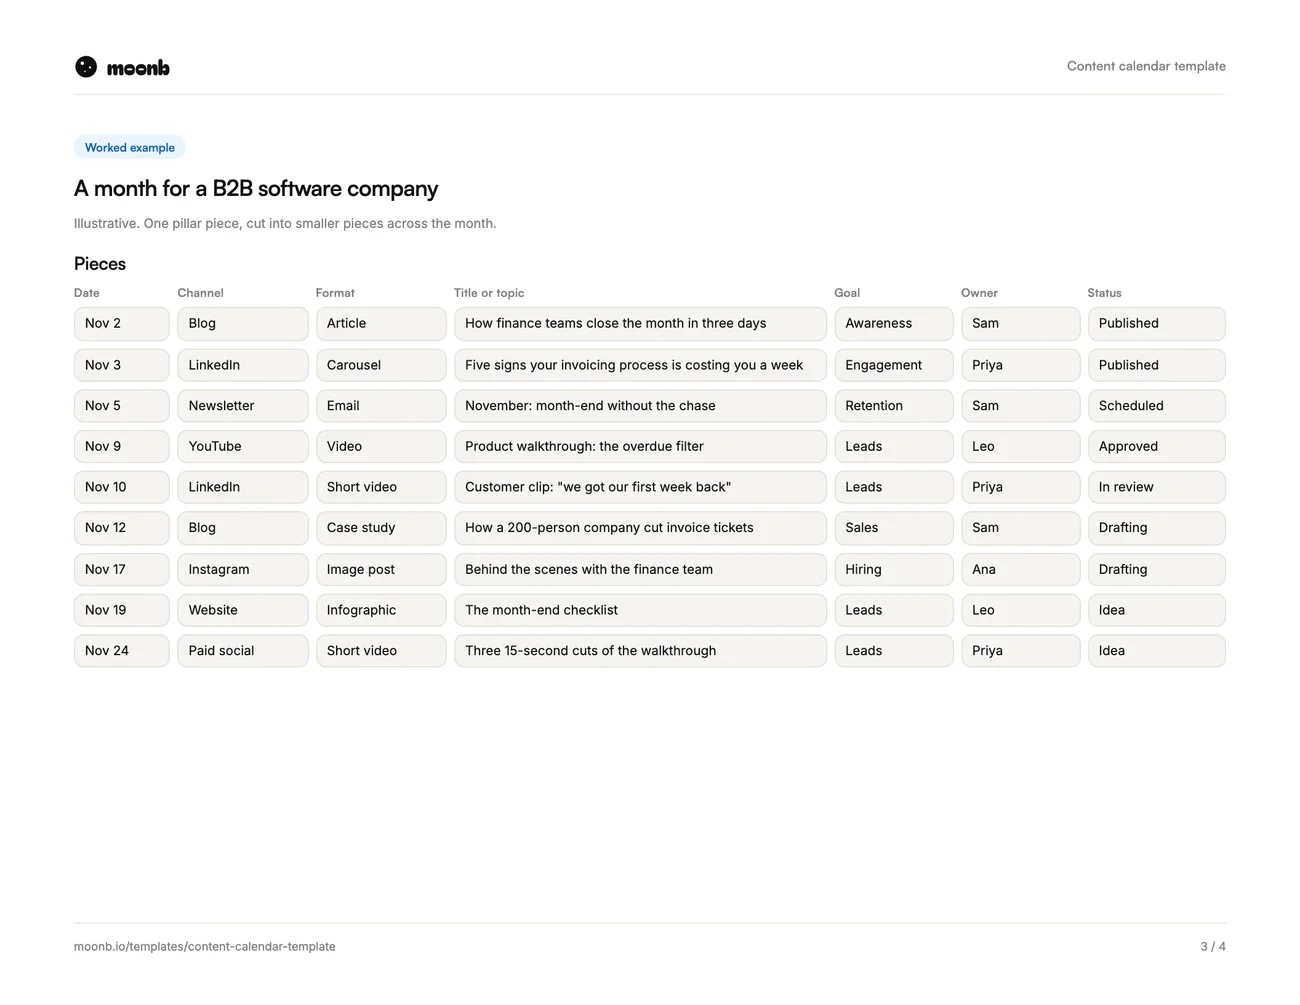Viewport: 1300px width, 1005px height.
Task: Click the YouTube channel cell
Action: pyautogui.click(x=243, y=446)
